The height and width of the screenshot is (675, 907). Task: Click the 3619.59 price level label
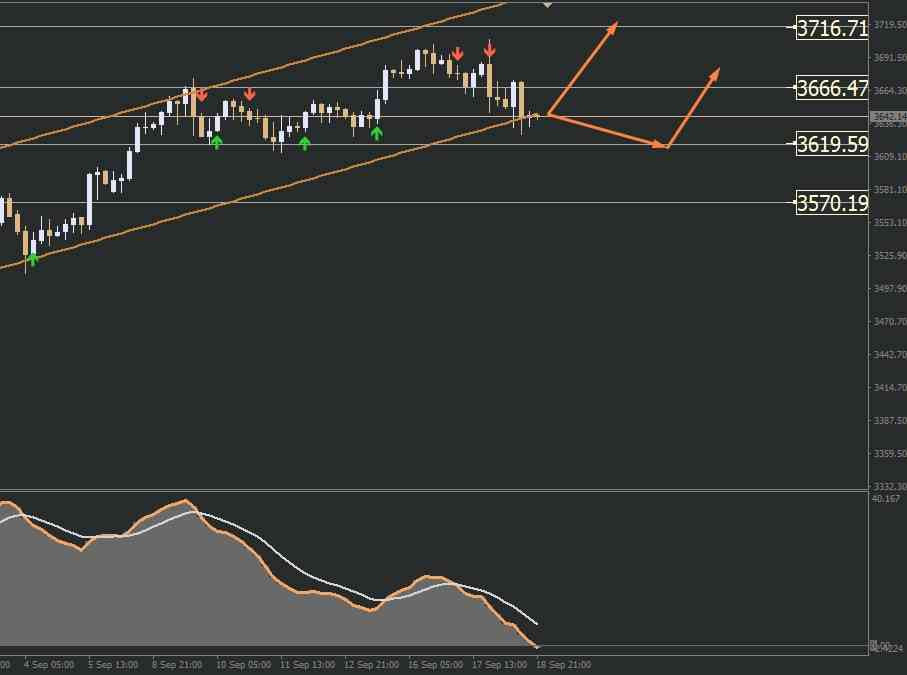click(832, 144)
